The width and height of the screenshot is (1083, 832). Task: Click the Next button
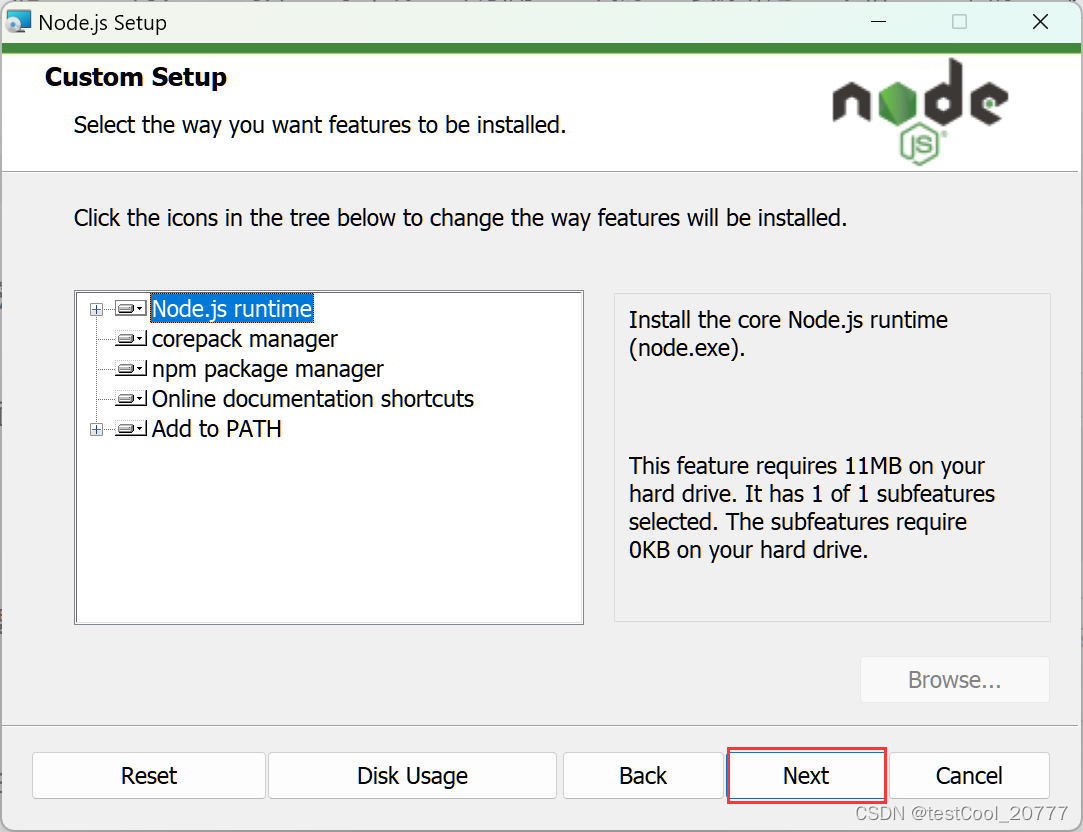pos(806,775)
